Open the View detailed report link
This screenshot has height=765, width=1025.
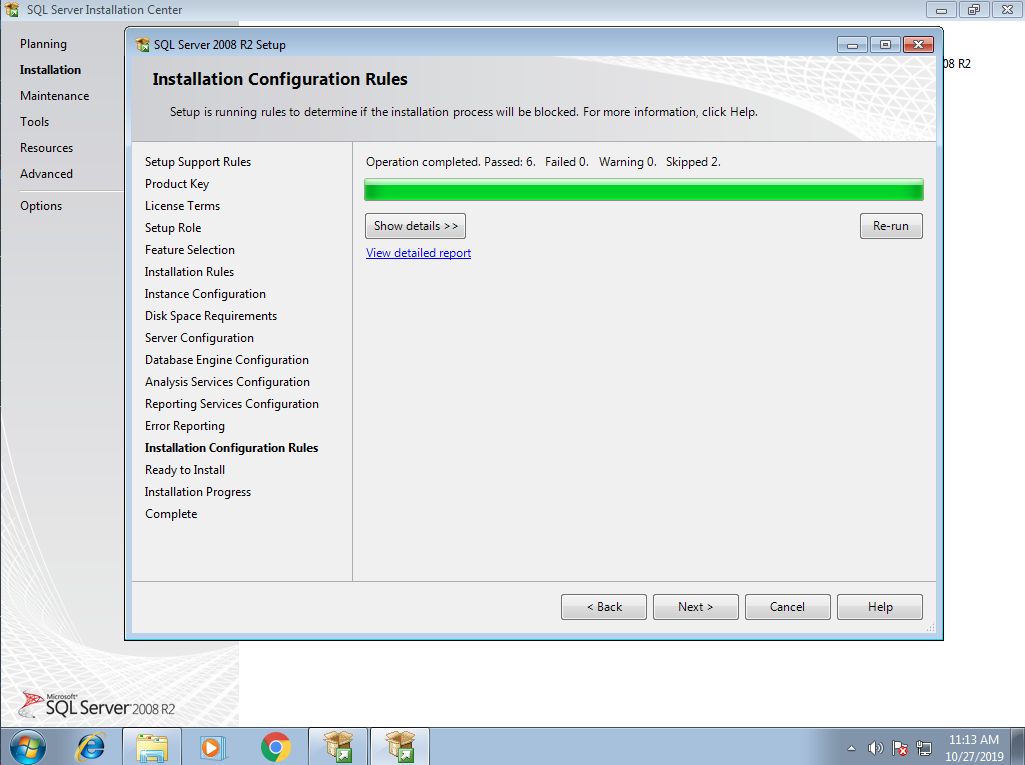(x=418, y=253)
